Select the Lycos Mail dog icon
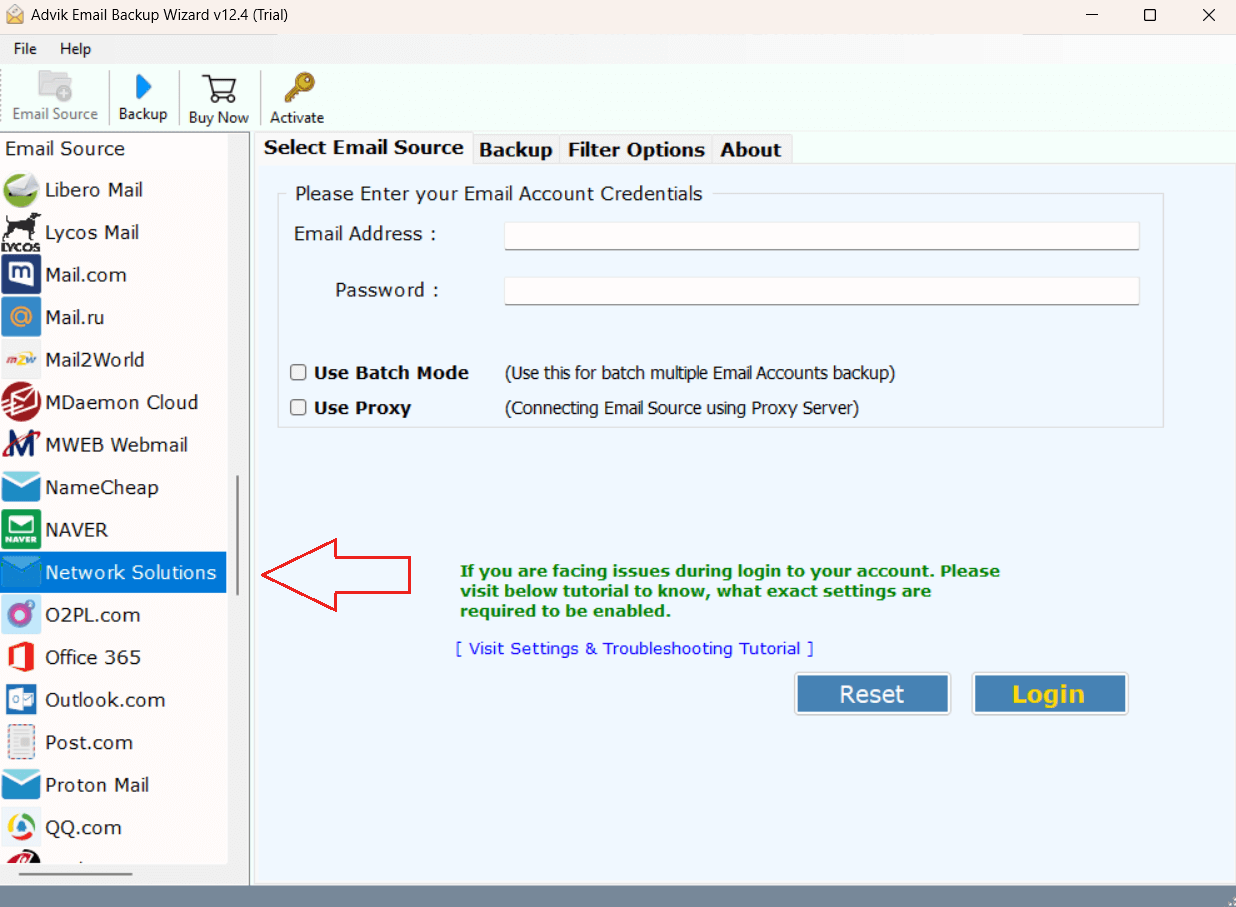 pyautogui.click(x=20, y=232)
